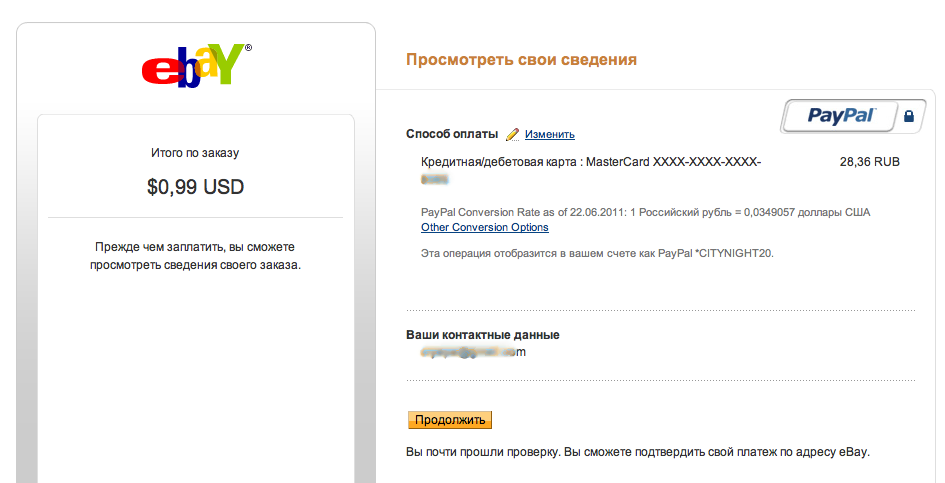This screenshot has height=483, width=945.
Task: Click the $0,99 USD order total
Action: 195,186
